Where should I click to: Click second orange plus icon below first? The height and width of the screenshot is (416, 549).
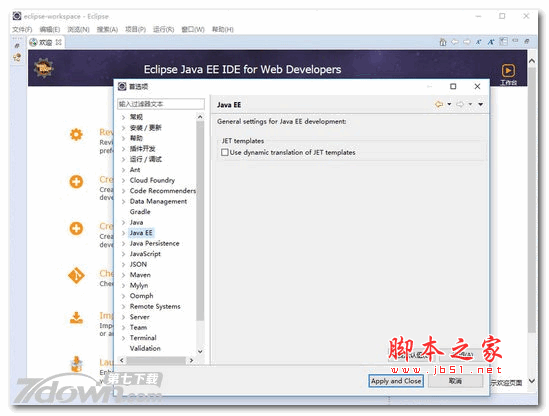click(76, 229)
